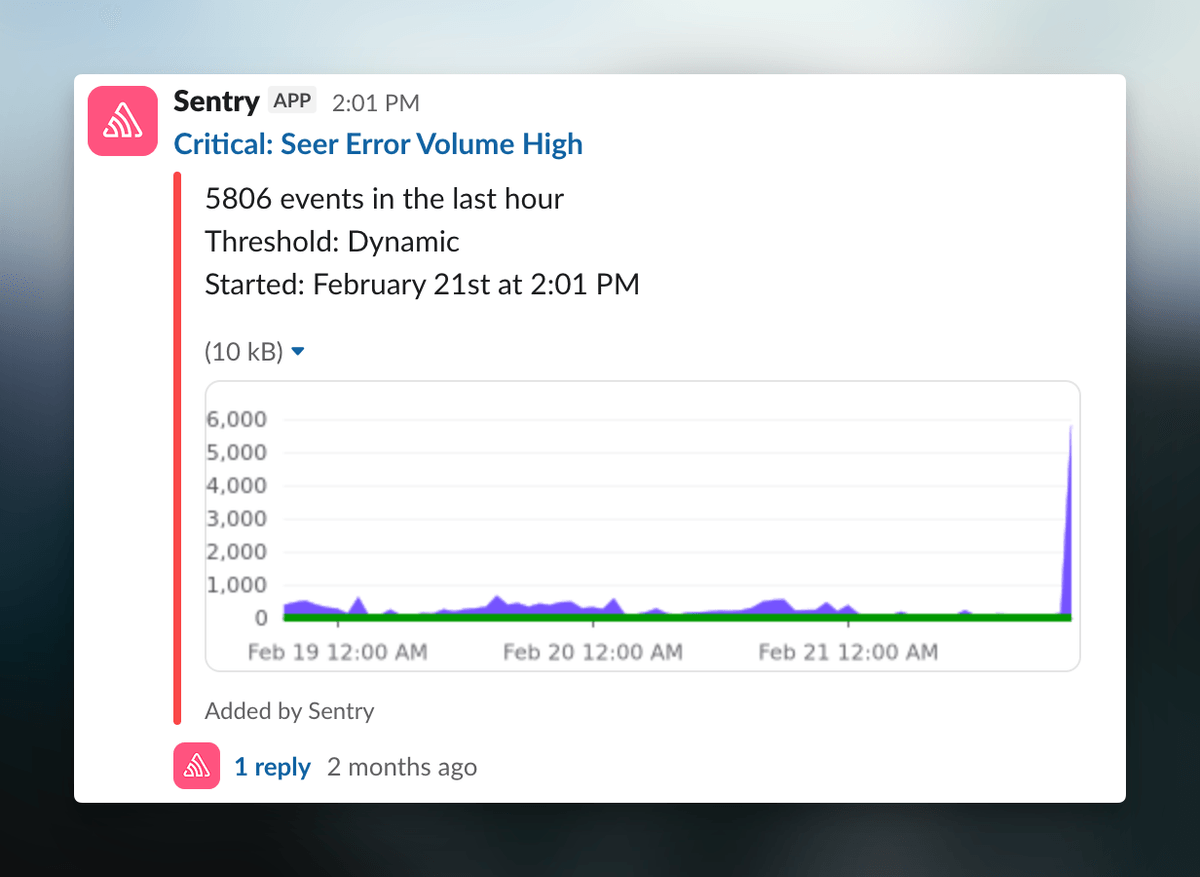1200x877 pixels.
Task: Click the chart baseline at zero
Action: [500, 617]
